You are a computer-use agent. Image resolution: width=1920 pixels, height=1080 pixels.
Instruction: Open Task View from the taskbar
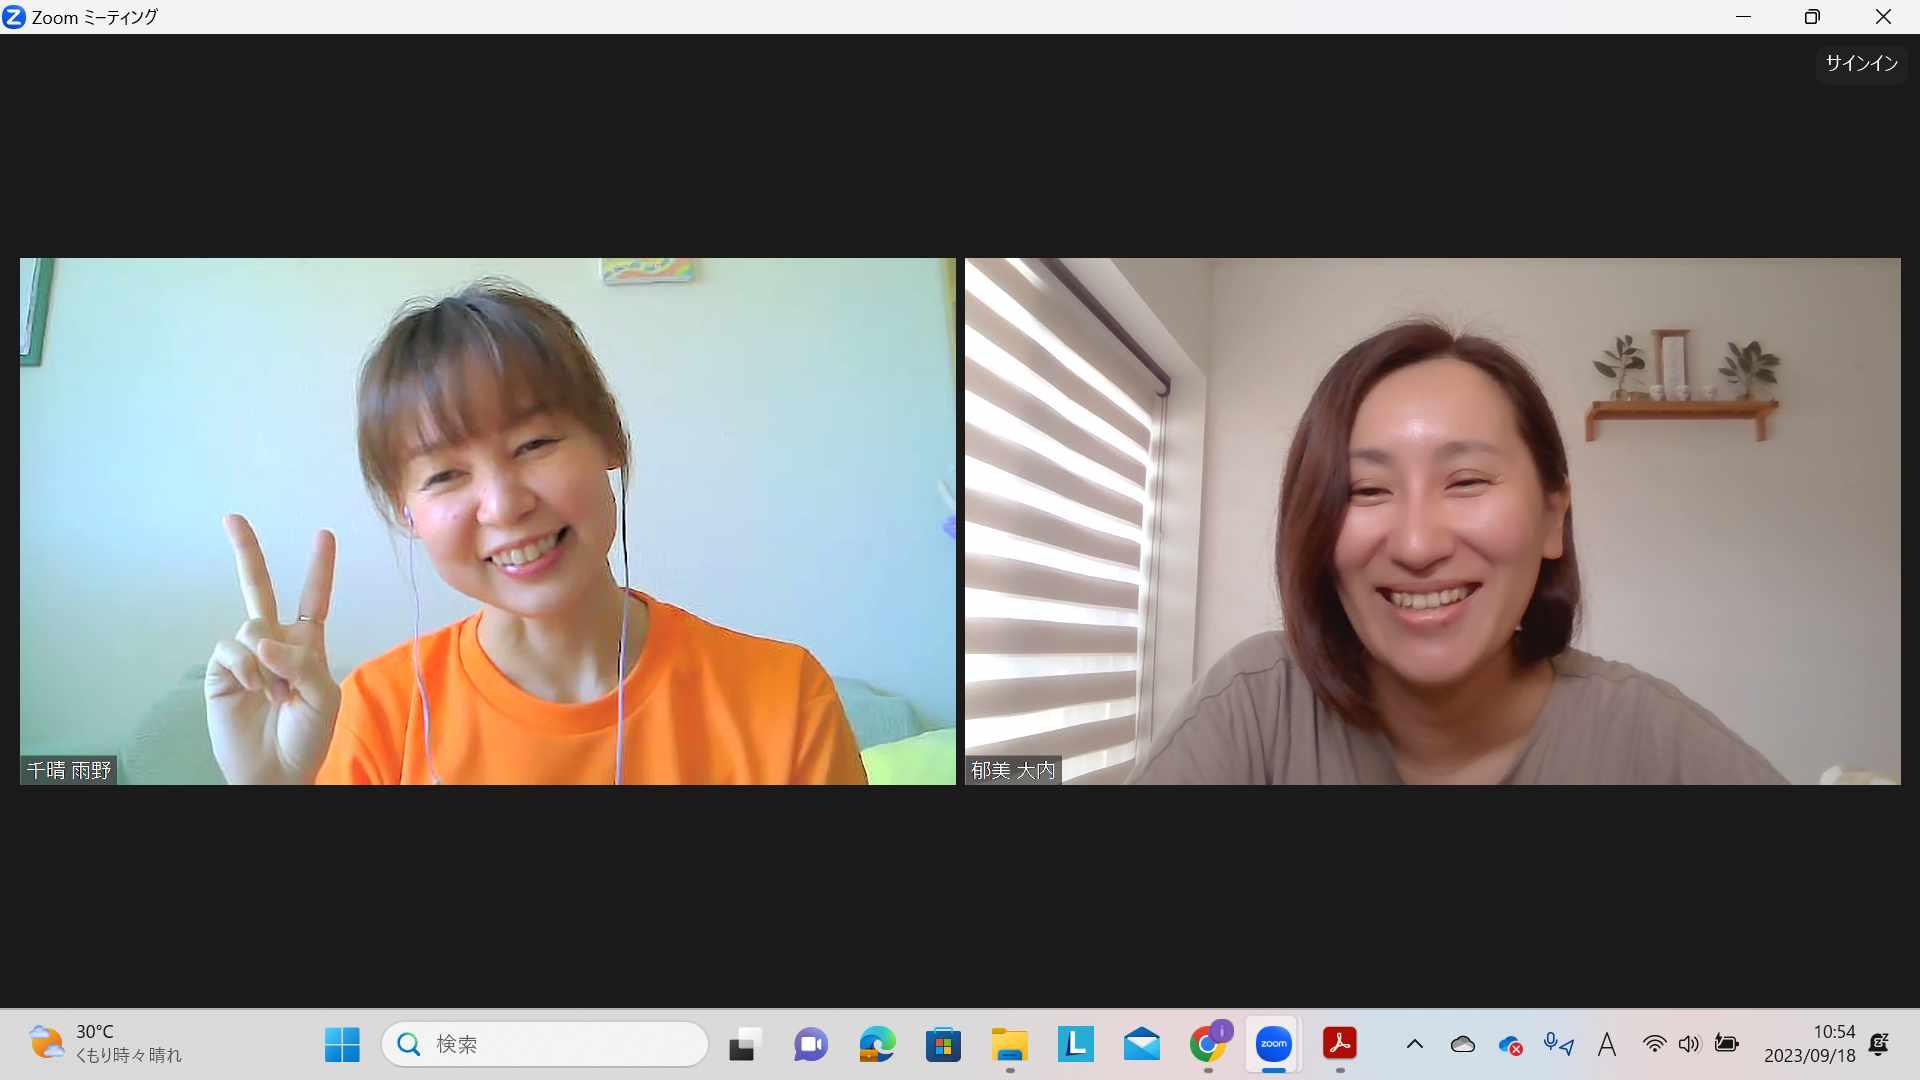coord(744,1044)
